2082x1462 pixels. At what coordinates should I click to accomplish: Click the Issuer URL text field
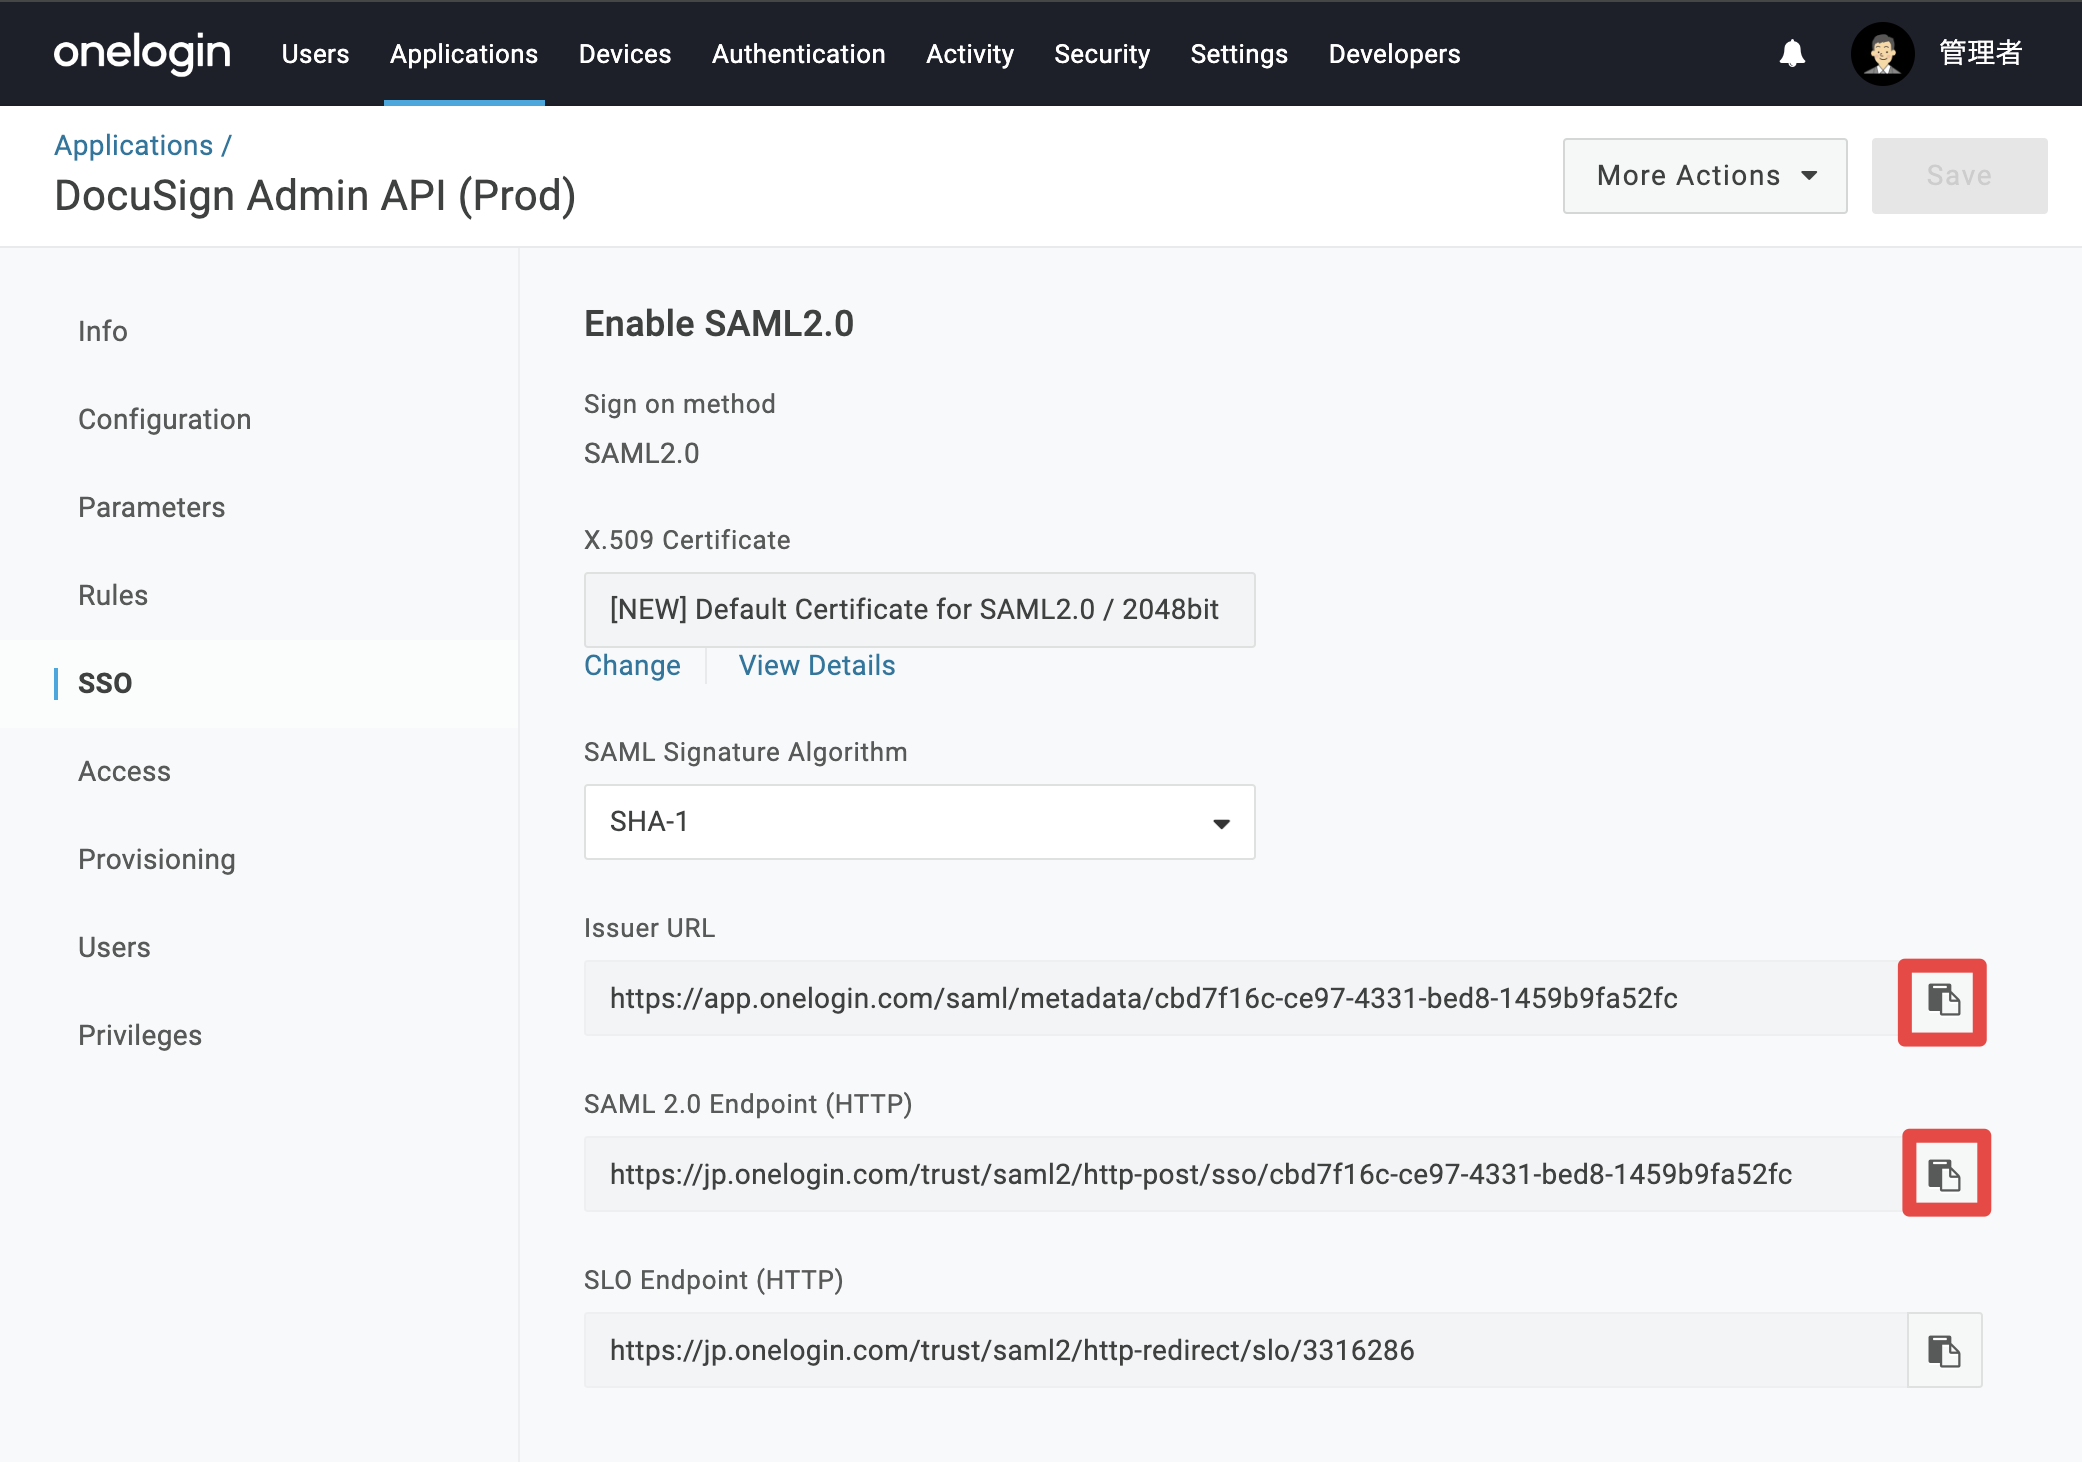point(1243,998)
